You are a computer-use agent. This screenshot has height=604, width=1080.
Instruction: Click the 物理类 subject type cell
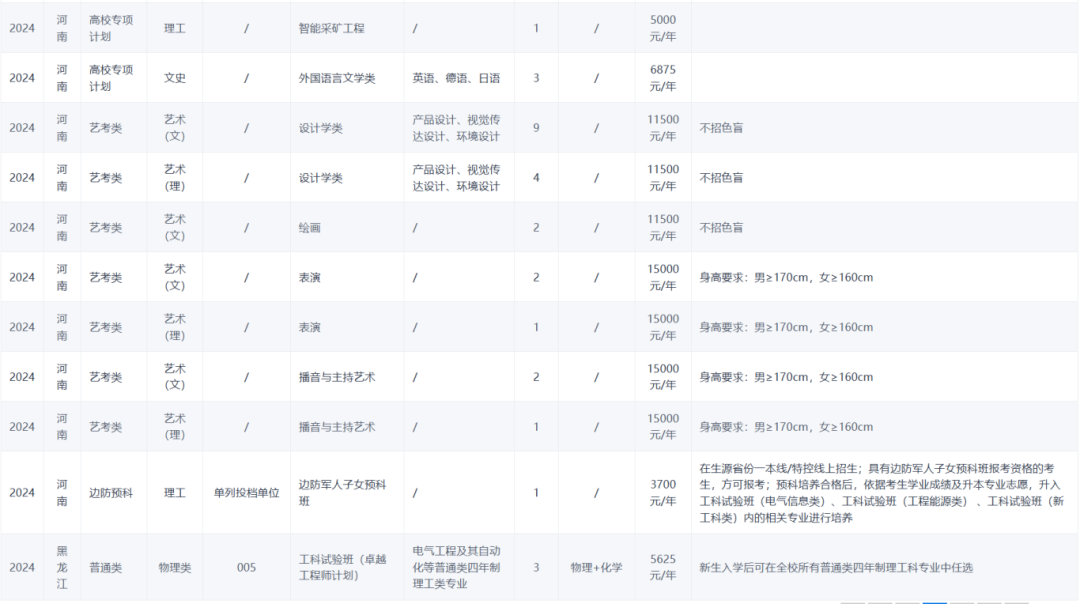(x=174, y=567)
